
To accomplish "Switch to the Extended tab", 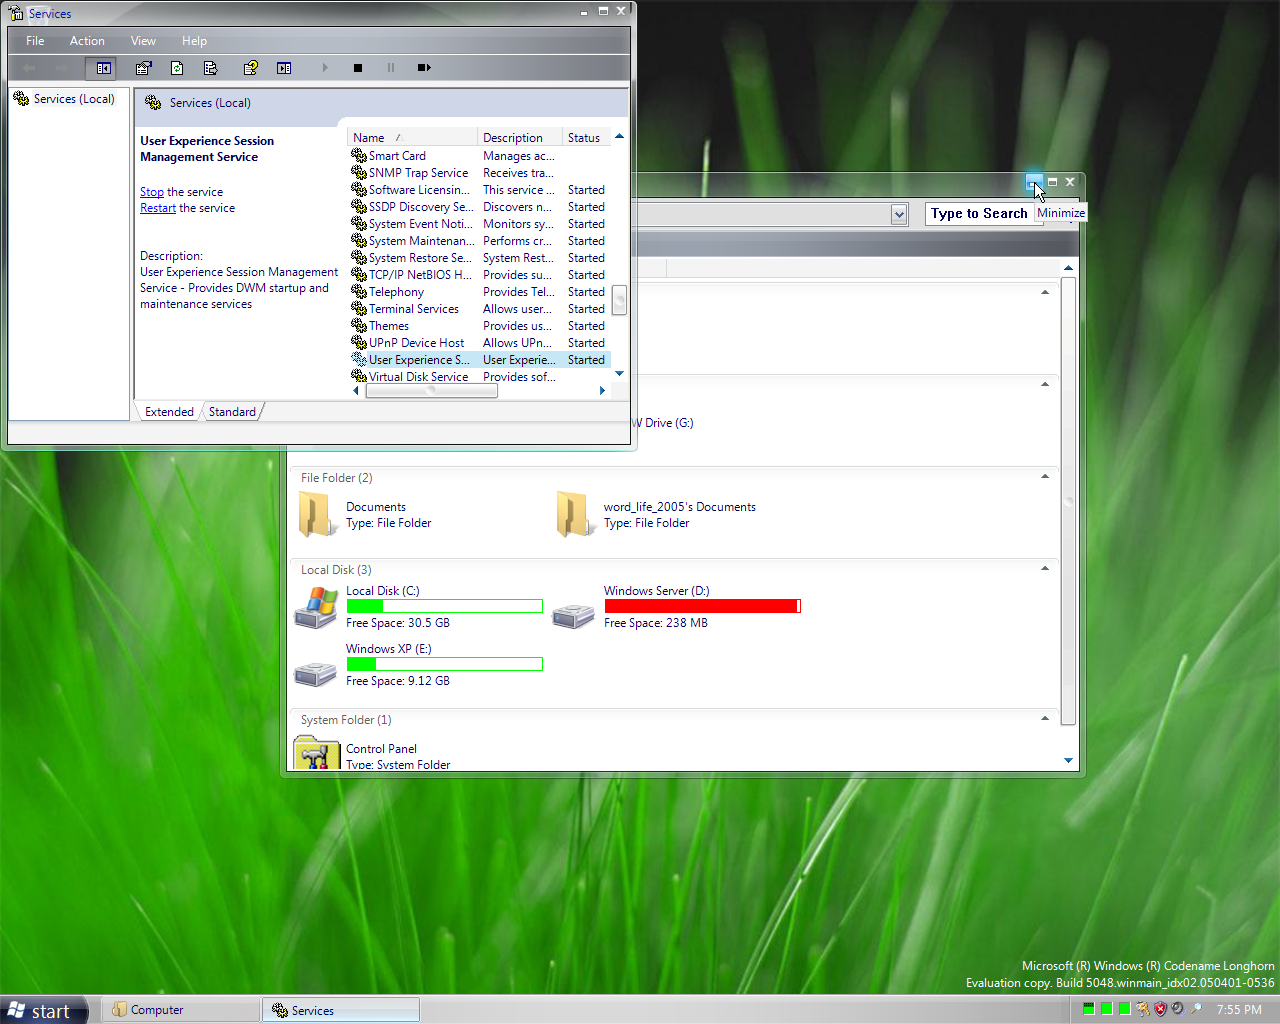I will 169,412.
